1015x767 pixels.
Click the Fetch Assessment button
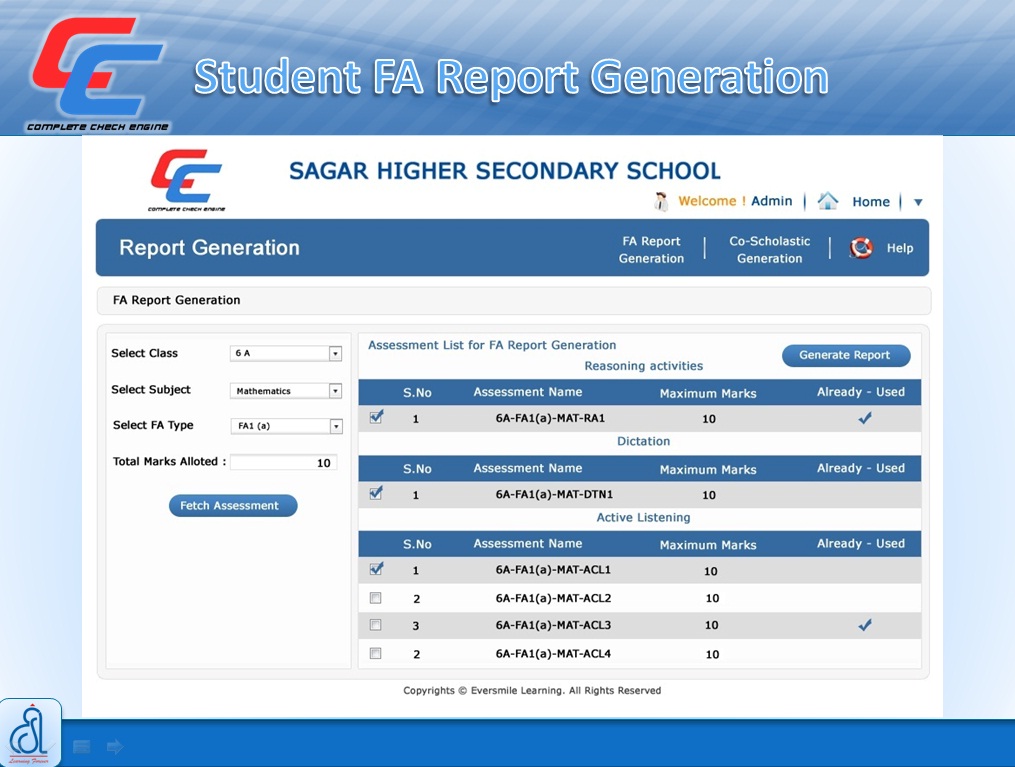coord(233,506)
